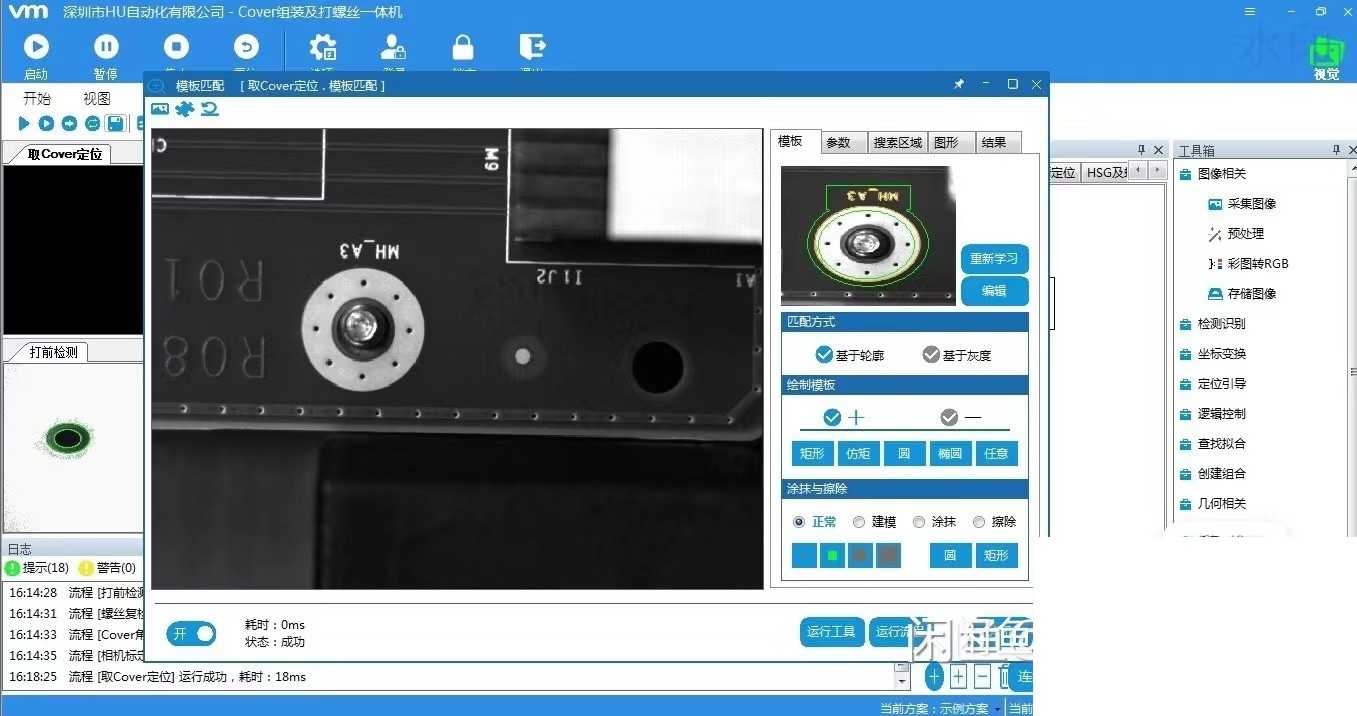Viewport: 1357px width, 716px height.
Task: Pause the process with the 暂停 icon
Action: point(106,47)
